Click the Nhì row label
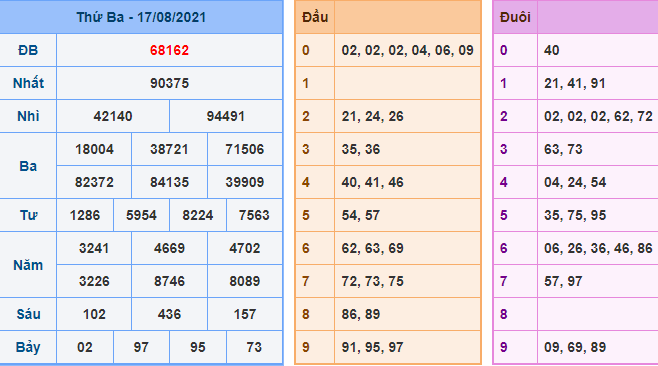The width and height of the screenshot is (658, 366). [28, 116]
